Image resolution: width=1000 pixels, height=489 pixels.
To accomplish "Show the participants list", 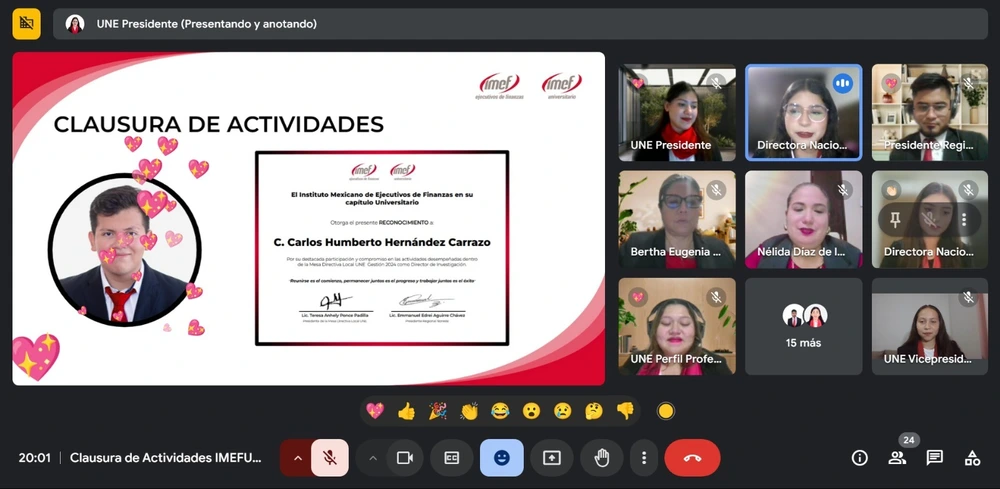I will pyautogui.click(x=897, y=458).
